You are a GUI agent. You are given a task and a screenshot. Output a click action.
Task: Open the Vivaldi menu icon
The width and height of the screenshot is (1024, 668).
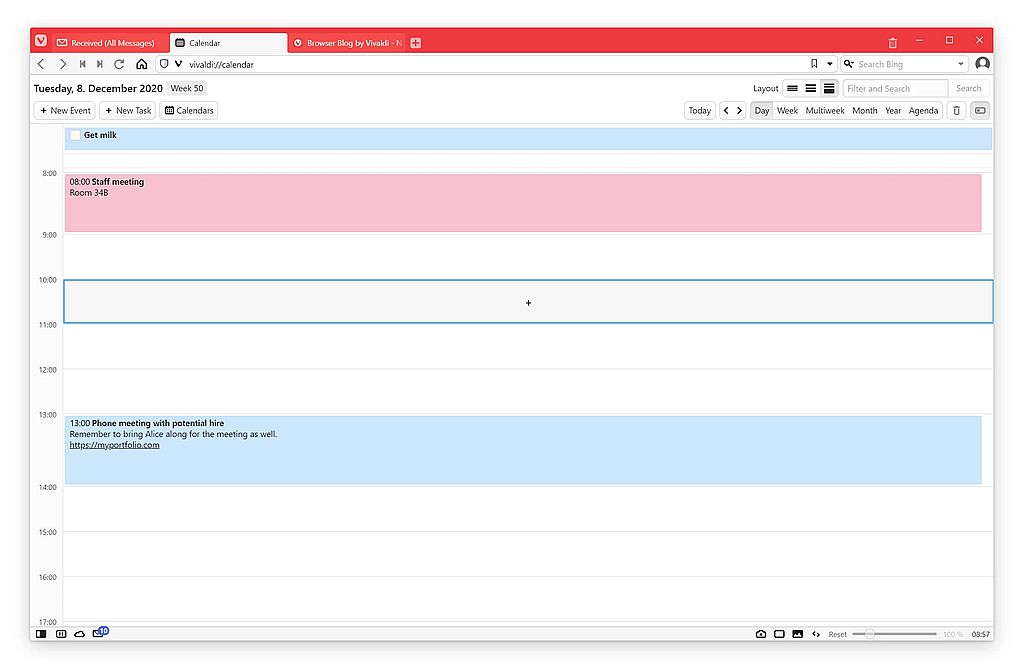pyautogui.click(x=41, y=41)
